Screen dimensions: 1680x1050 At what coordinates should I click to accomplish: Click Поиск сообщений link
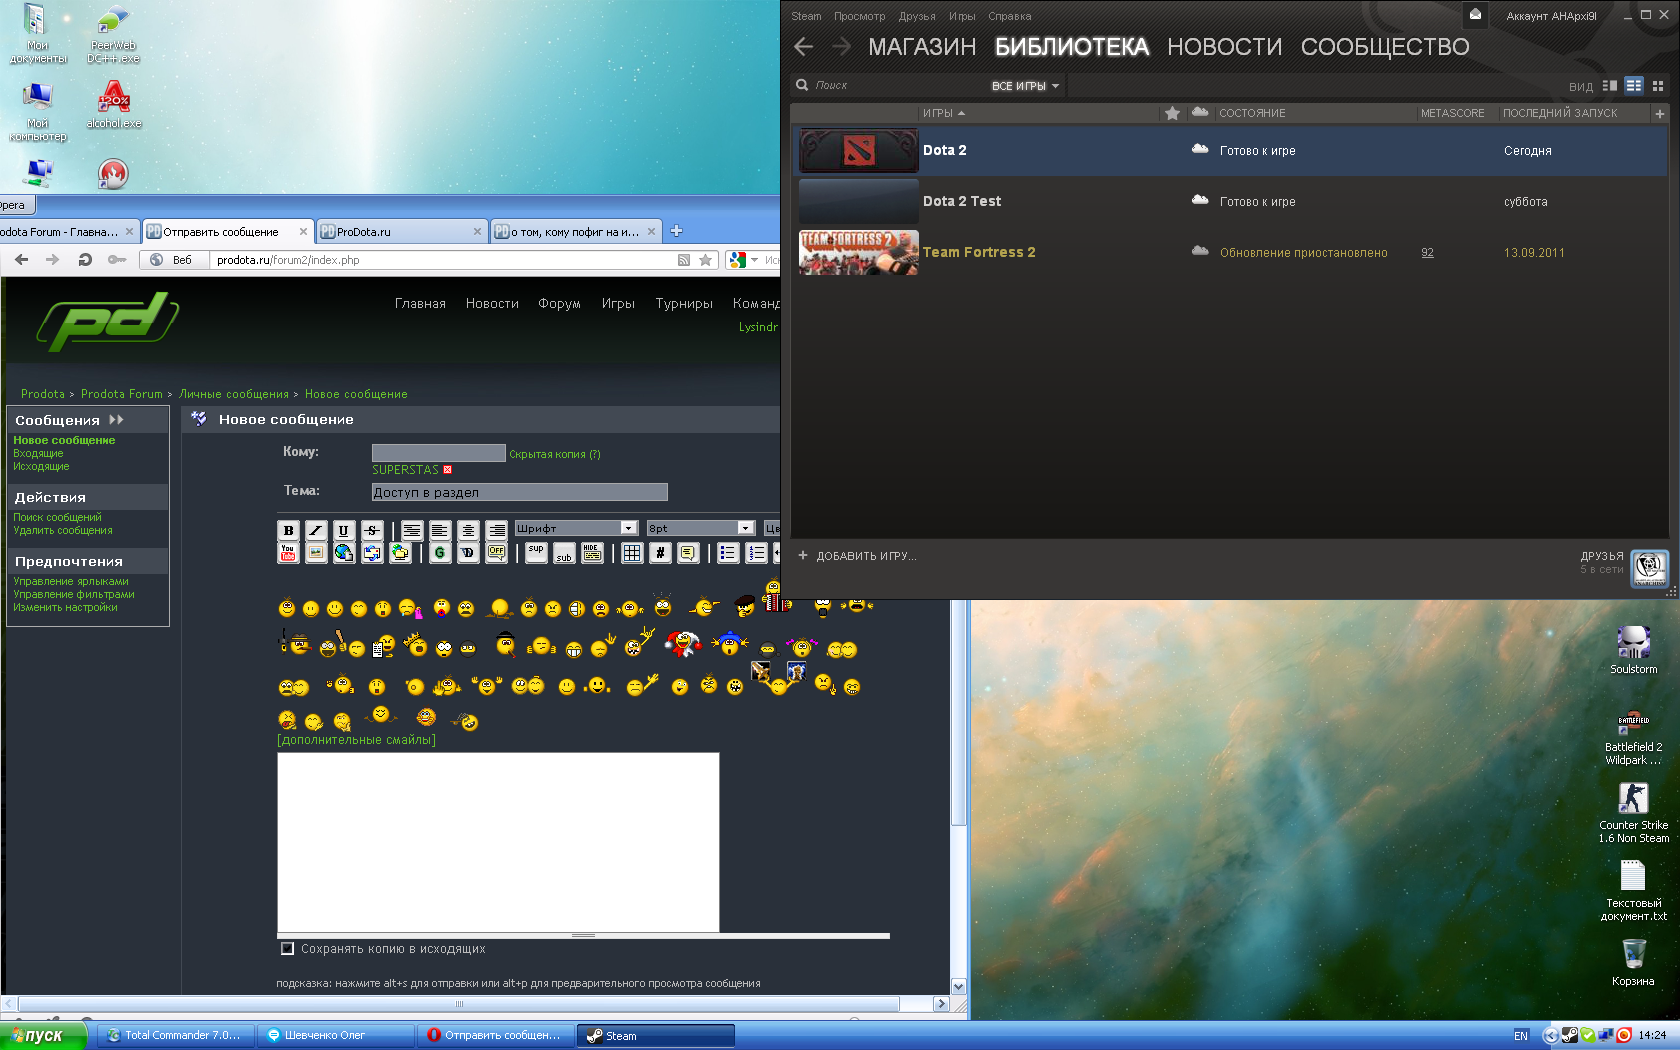pyautogui.click(x=57, y=517)
